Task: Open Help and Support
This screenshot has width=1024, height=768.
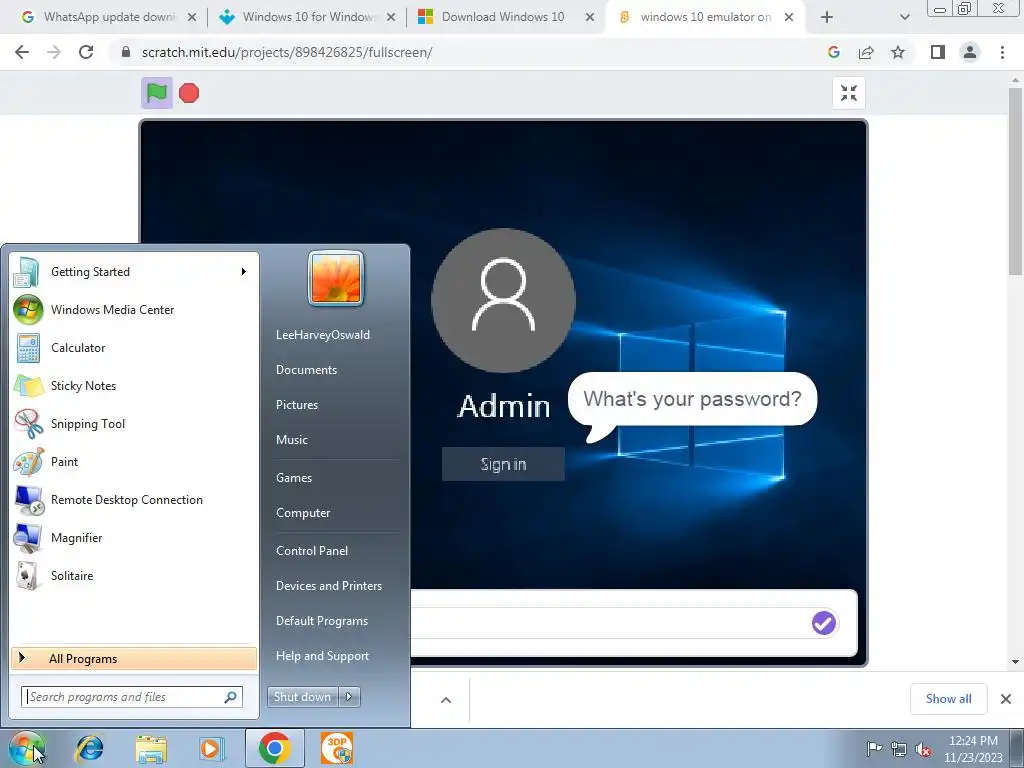Action: (x=322, y=656)
